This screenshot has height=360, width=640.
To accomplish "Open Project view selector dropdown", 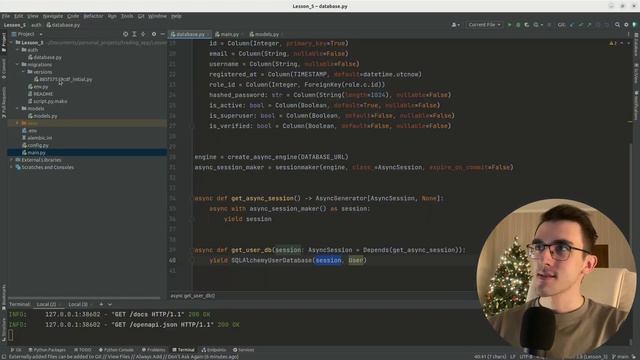I will click(27, 34).
